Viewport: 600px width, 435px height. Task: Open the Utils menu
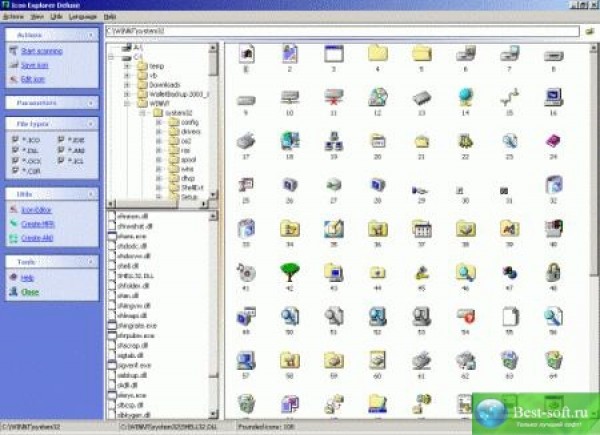(56, 17)
